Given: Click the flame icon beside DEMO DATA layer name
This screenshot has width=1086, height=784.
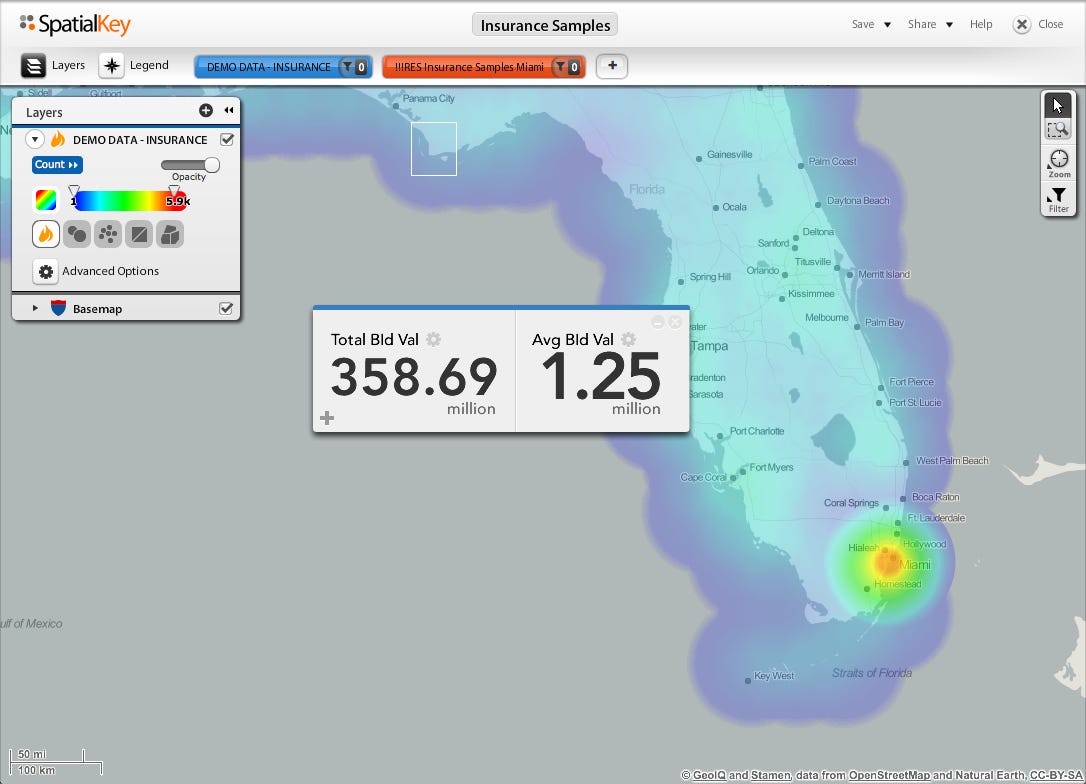Looking at the screenshot, I should (58, 139).
